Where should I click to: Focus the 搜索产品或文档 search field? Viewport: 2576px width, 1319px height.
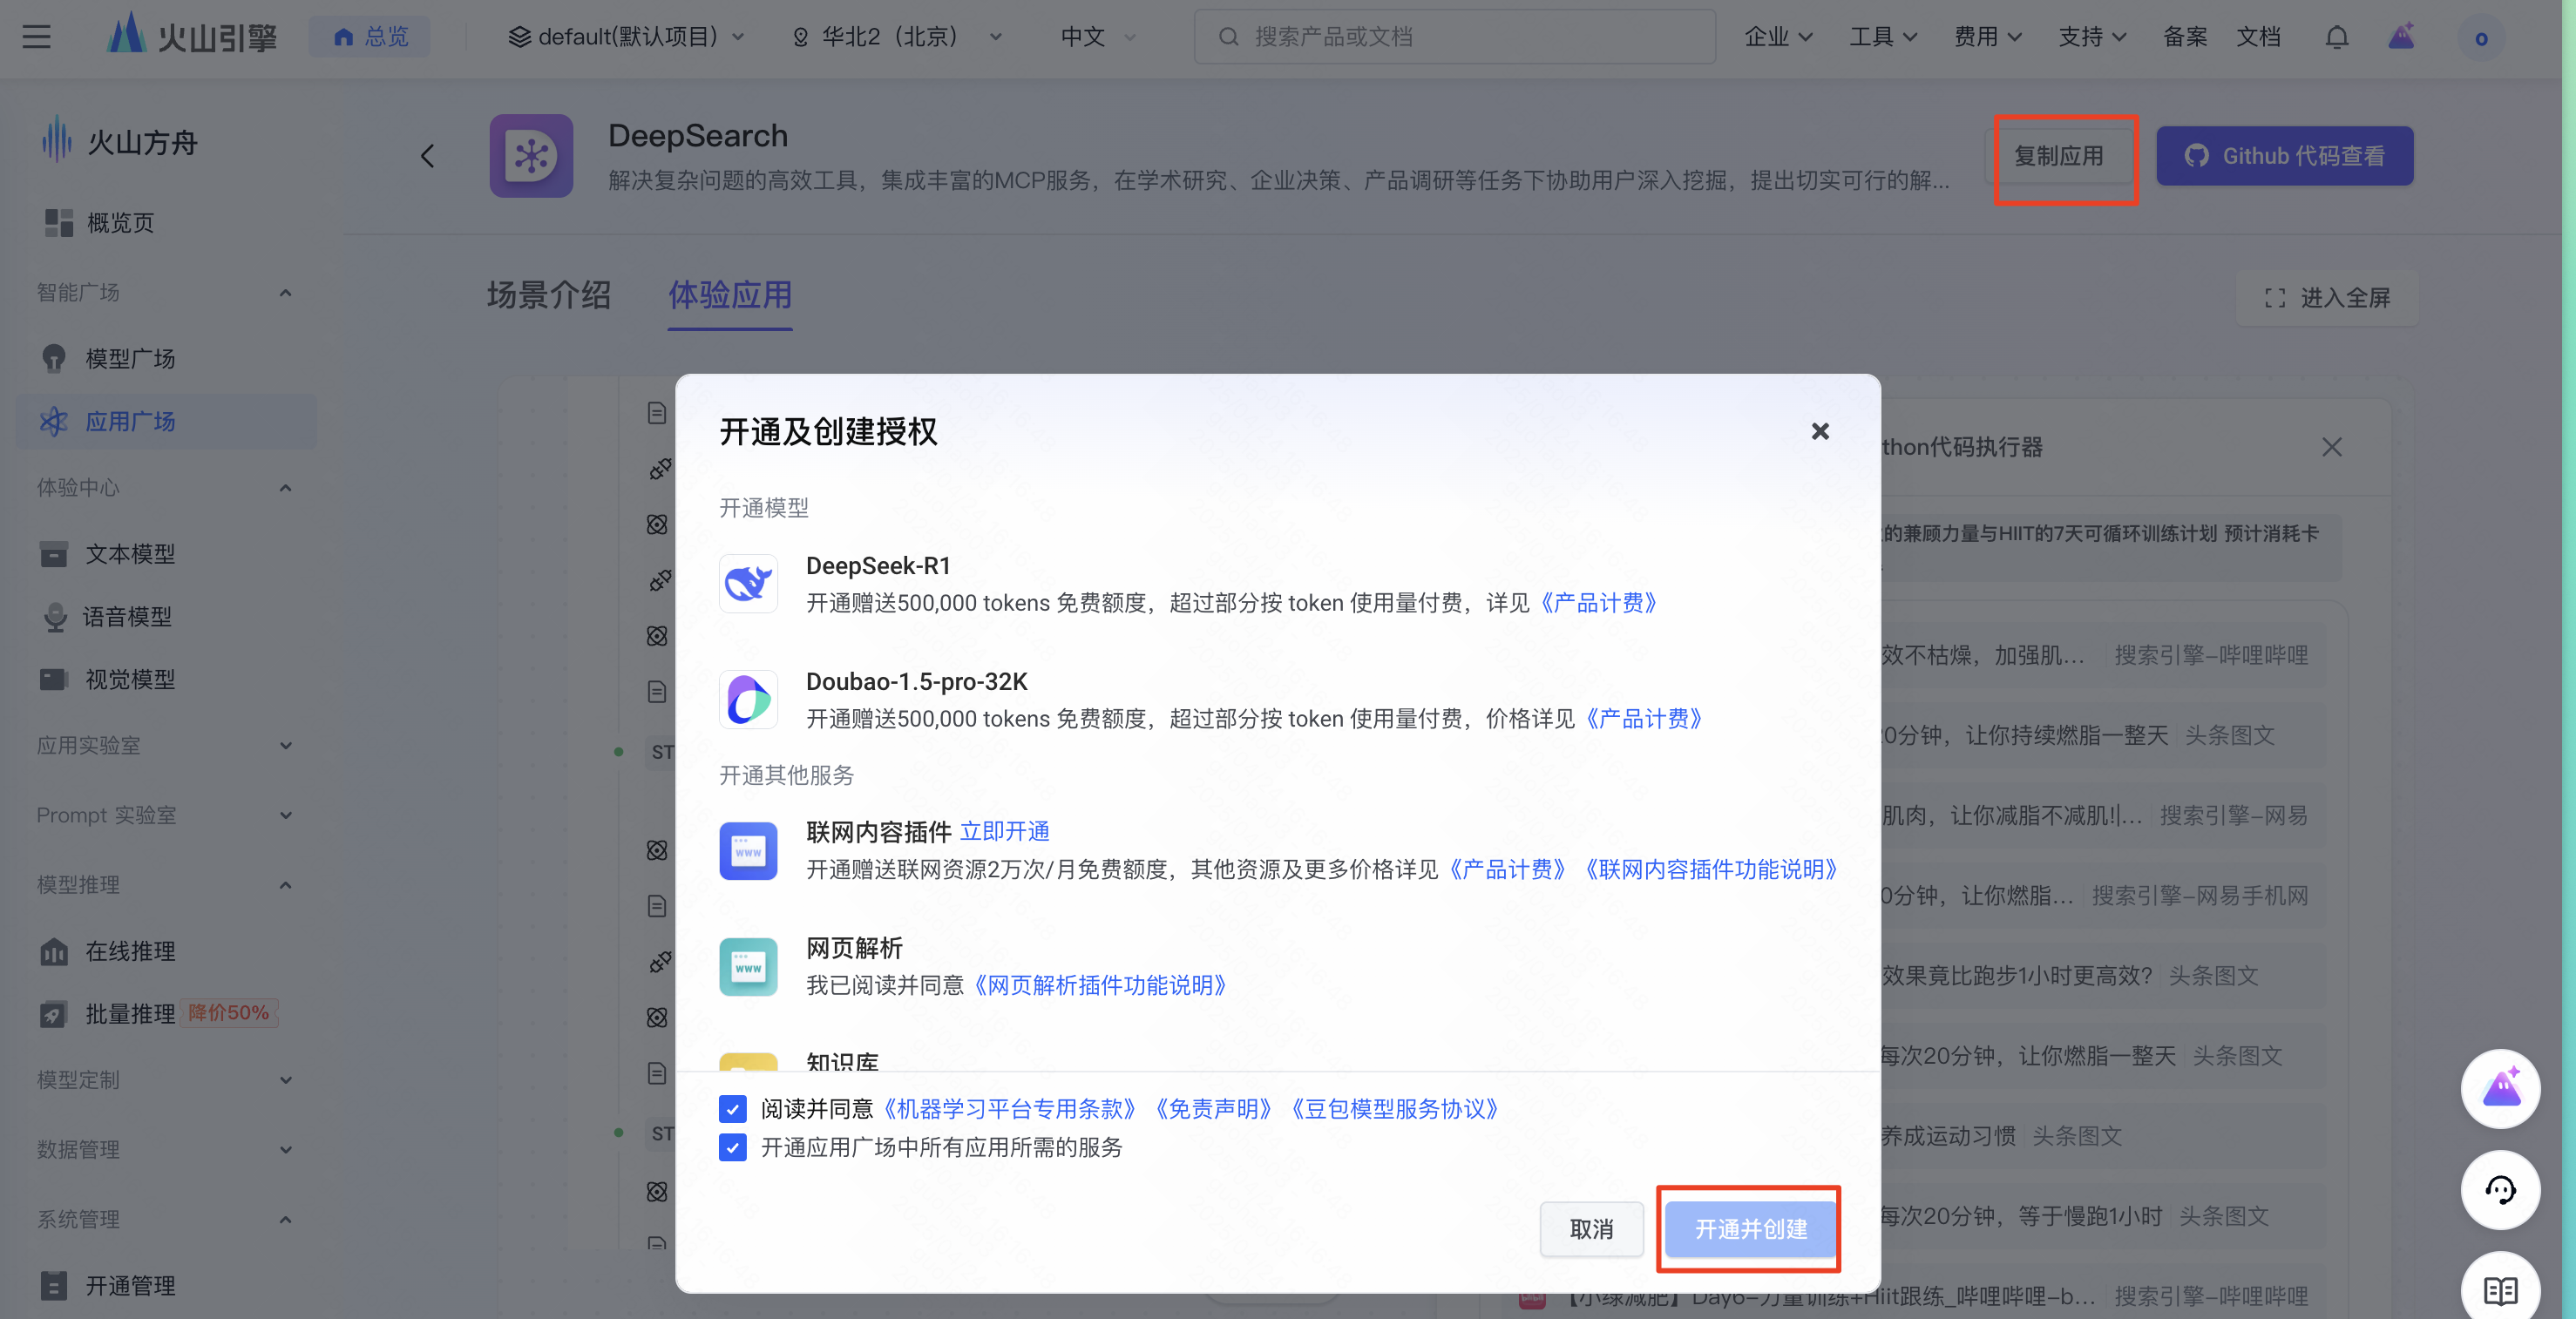point(1455,37)
